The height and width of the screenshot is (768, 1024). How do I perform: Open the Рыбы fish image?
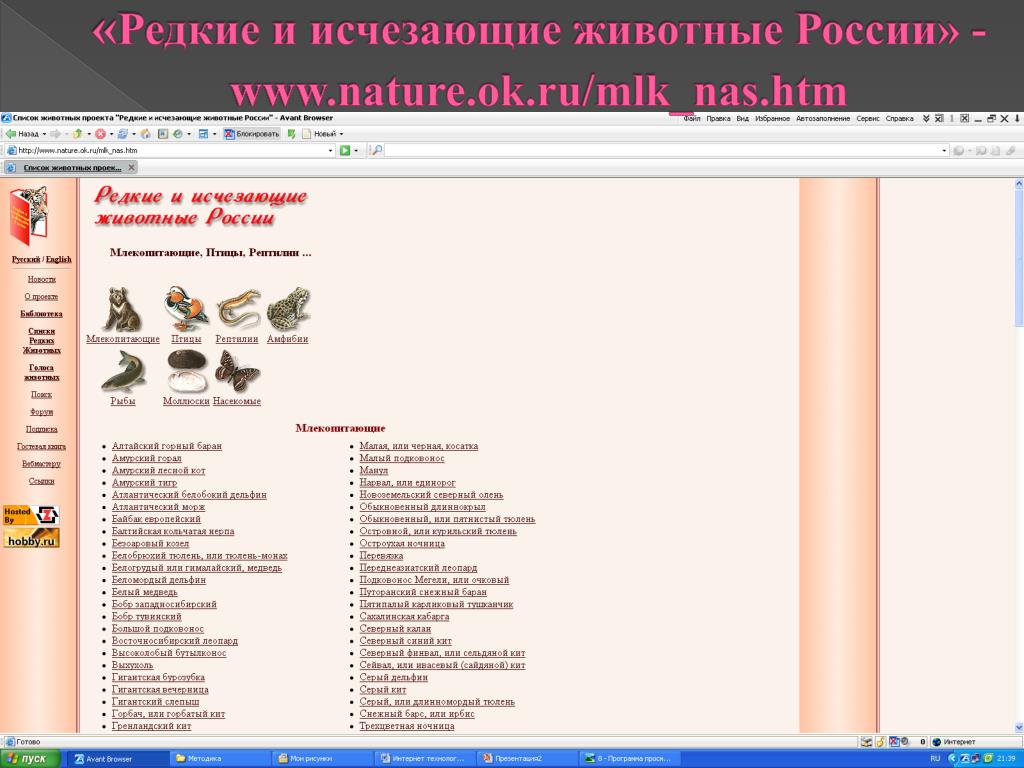coord(123,371)
